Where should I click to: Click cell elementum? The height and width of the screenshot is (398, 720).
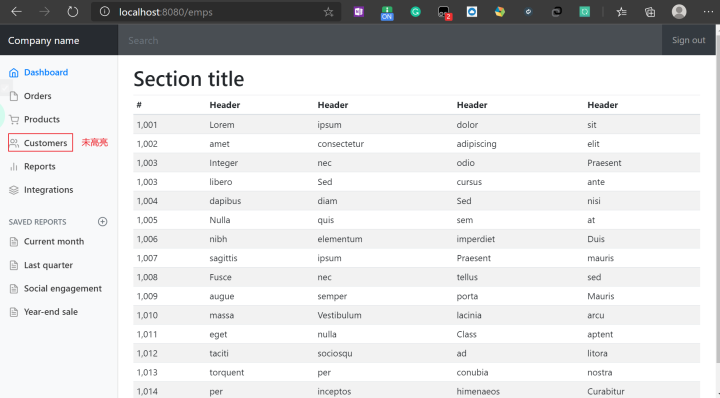pos(340,239)
